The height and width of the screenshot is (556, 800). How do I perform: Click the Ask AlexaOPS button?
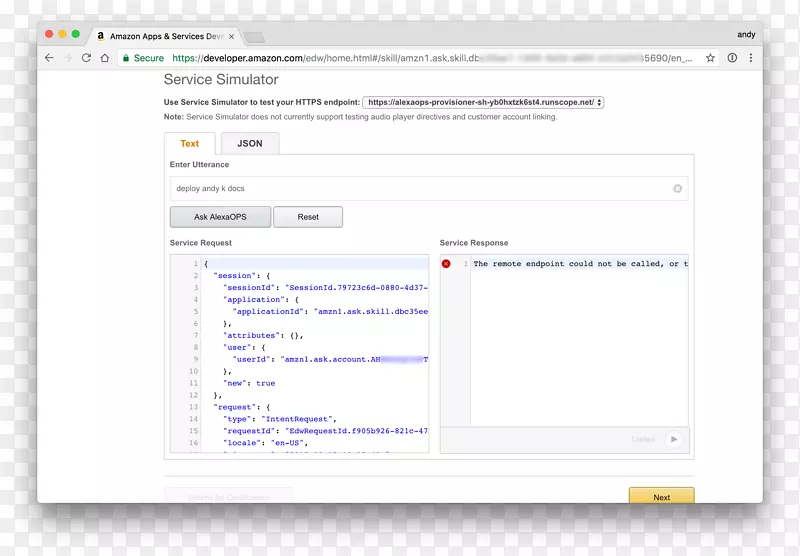[219, 217]
